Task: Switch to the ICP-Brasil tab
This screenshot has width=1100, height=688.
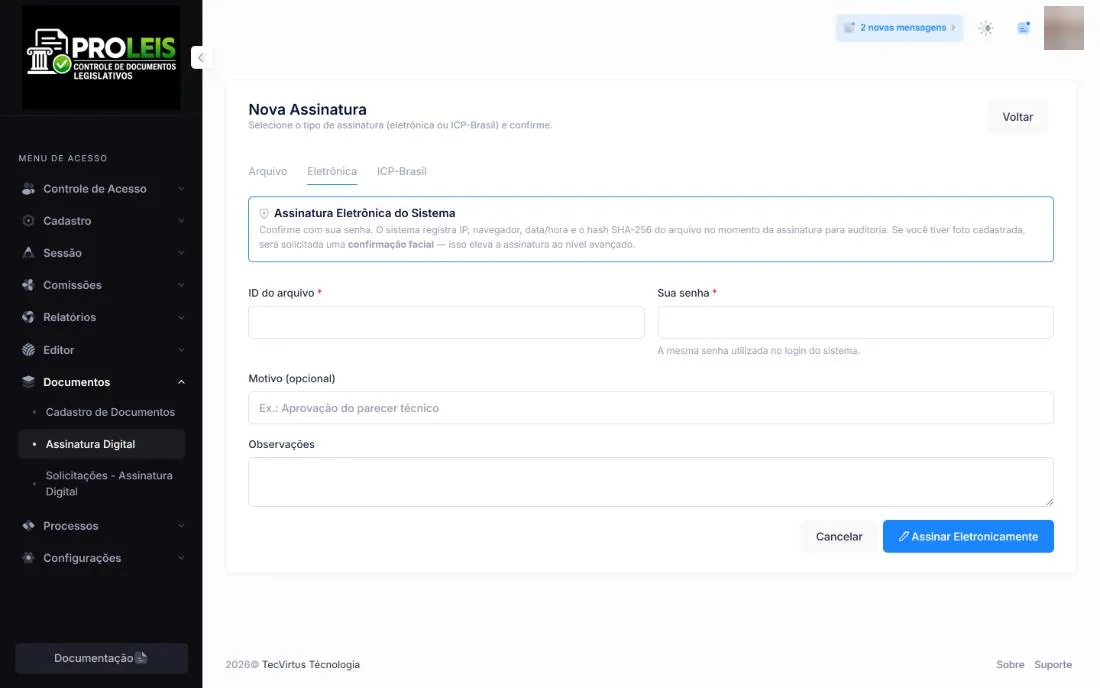Action: coord(401,171)
